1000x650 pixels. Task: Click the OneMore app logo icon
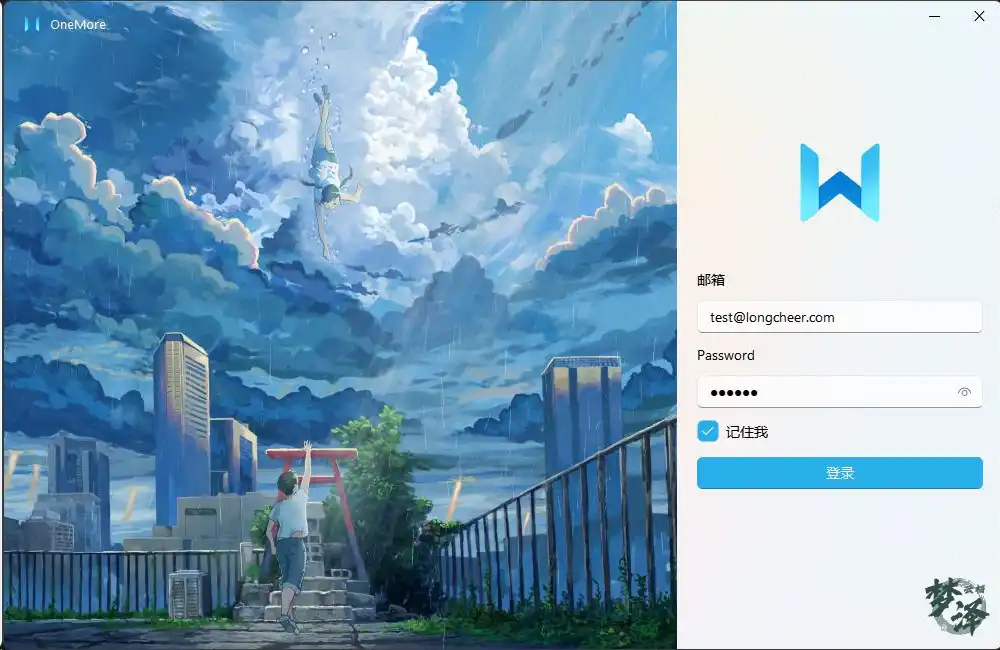(x=32, y=24)
